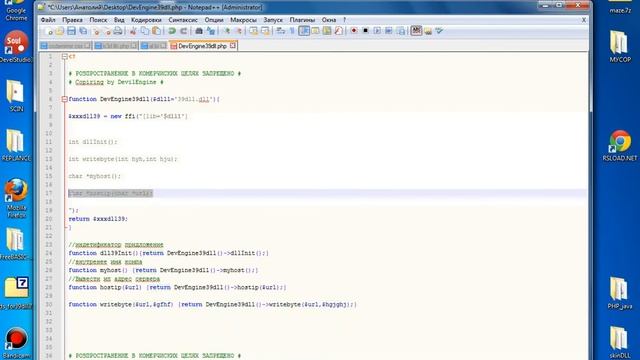This screenshot has width=640, height=360.
Task: Click the Zoom Out toolbar icon
Action: click(238, 31)
